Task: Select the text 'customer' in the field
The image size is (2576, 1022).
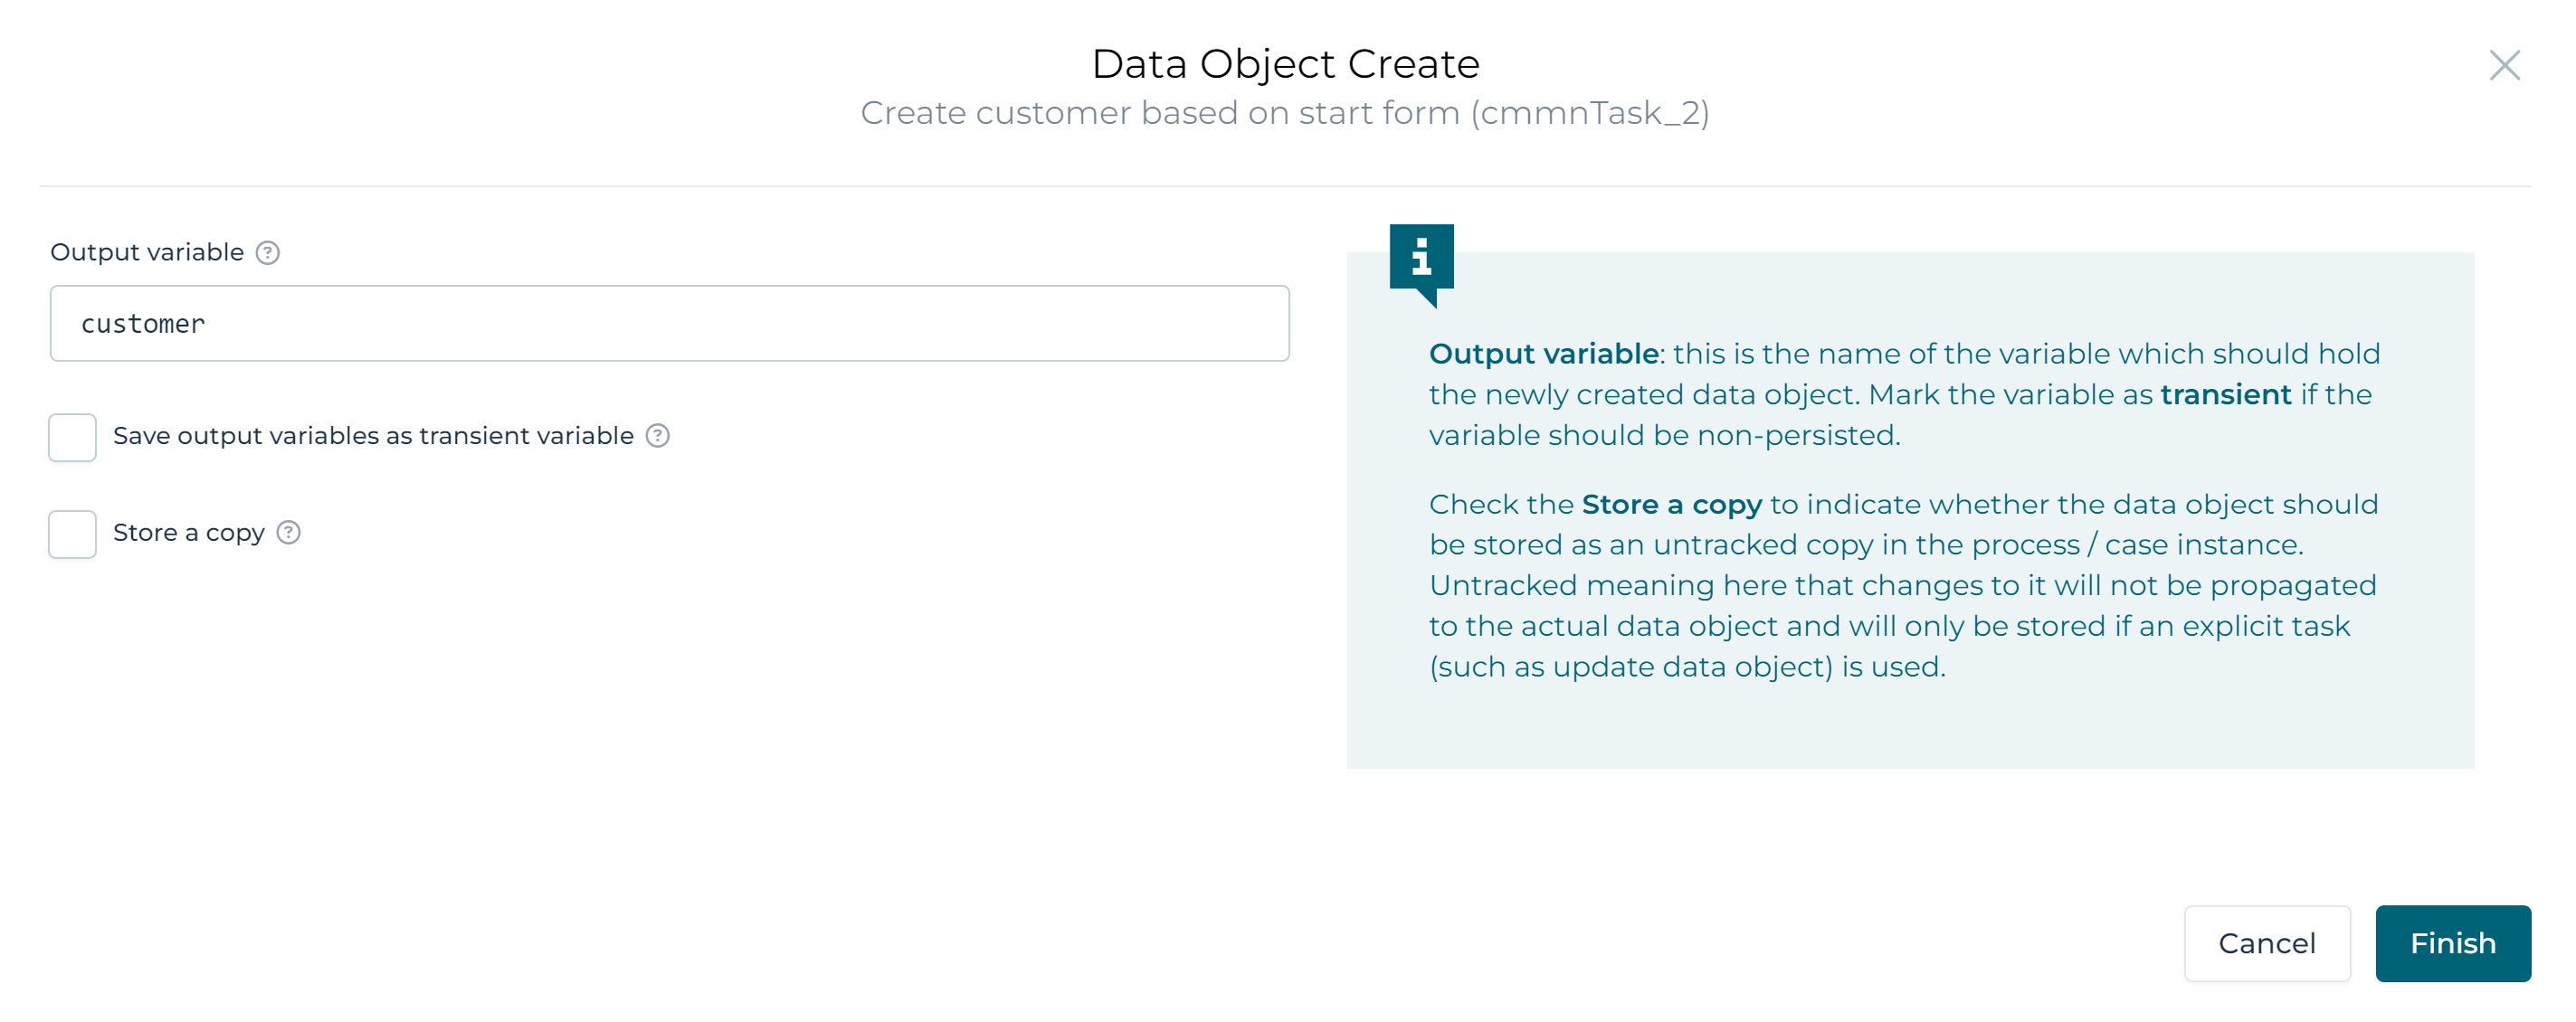Action: (143, 322)
